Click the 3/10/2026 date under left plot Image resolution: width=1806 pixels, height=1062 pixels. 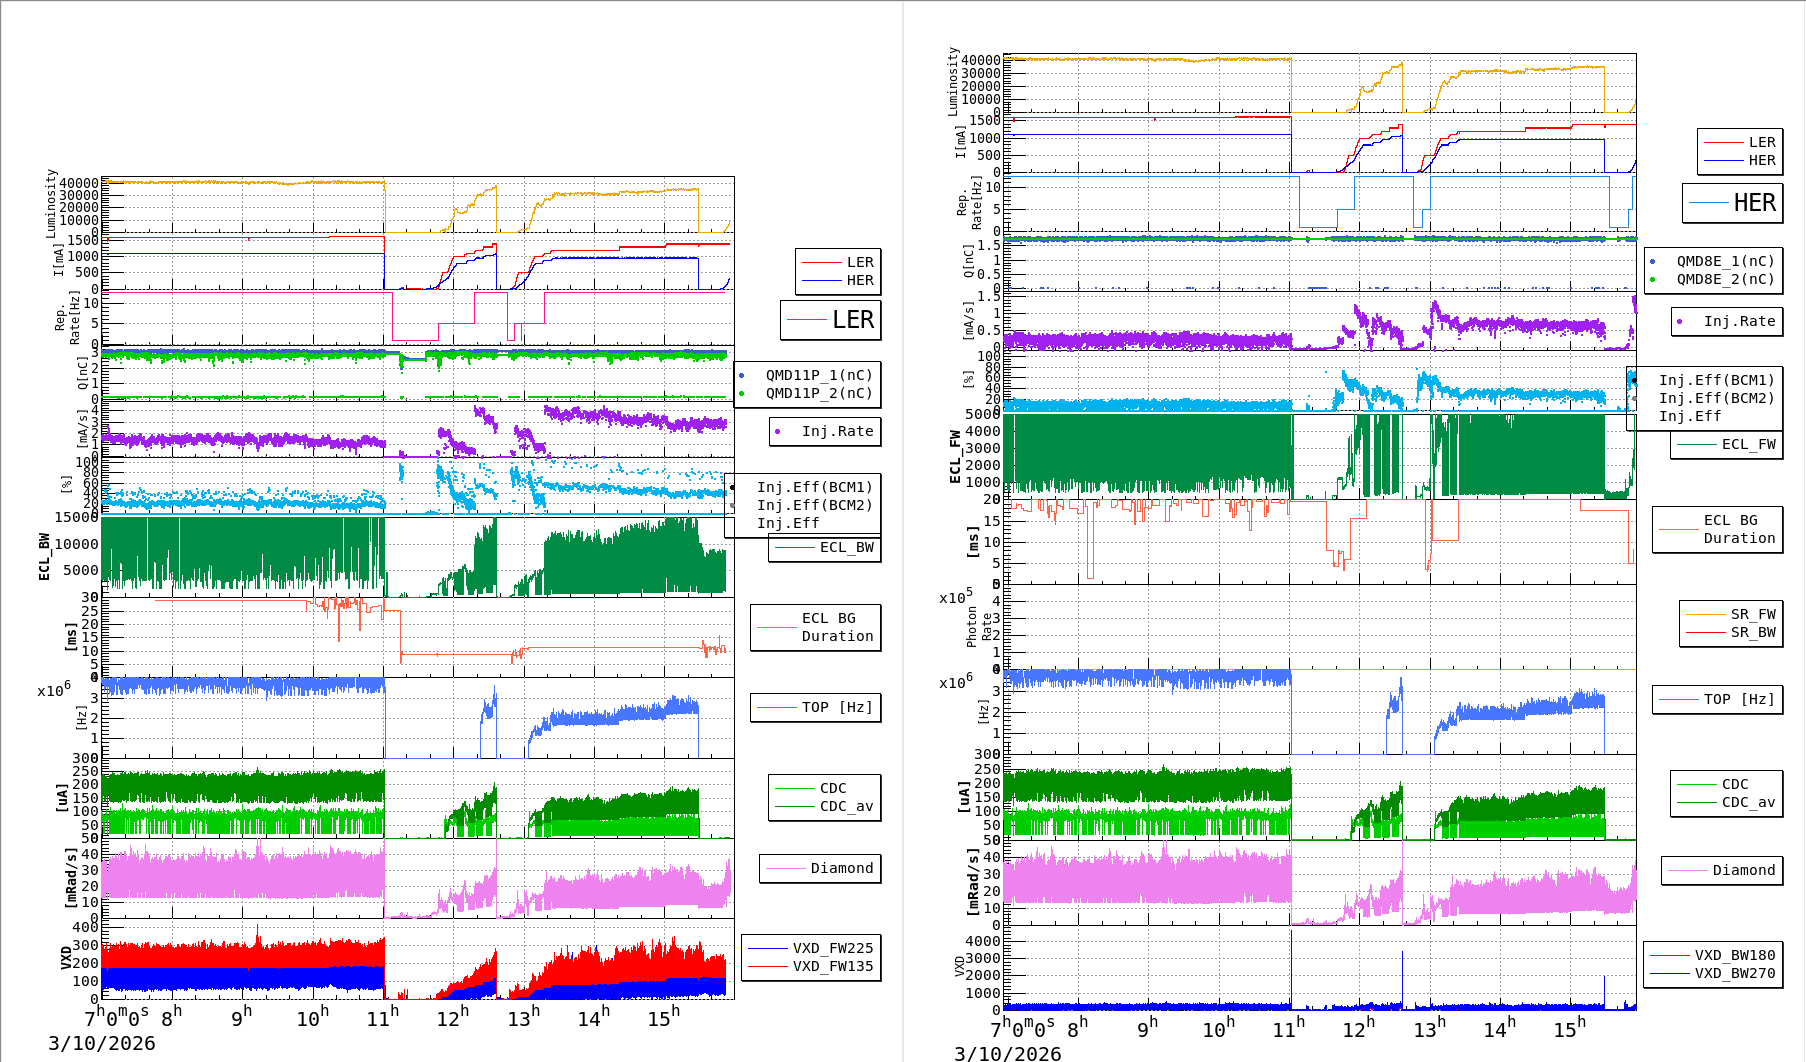pyautogui.click(x=102, y=1043)
